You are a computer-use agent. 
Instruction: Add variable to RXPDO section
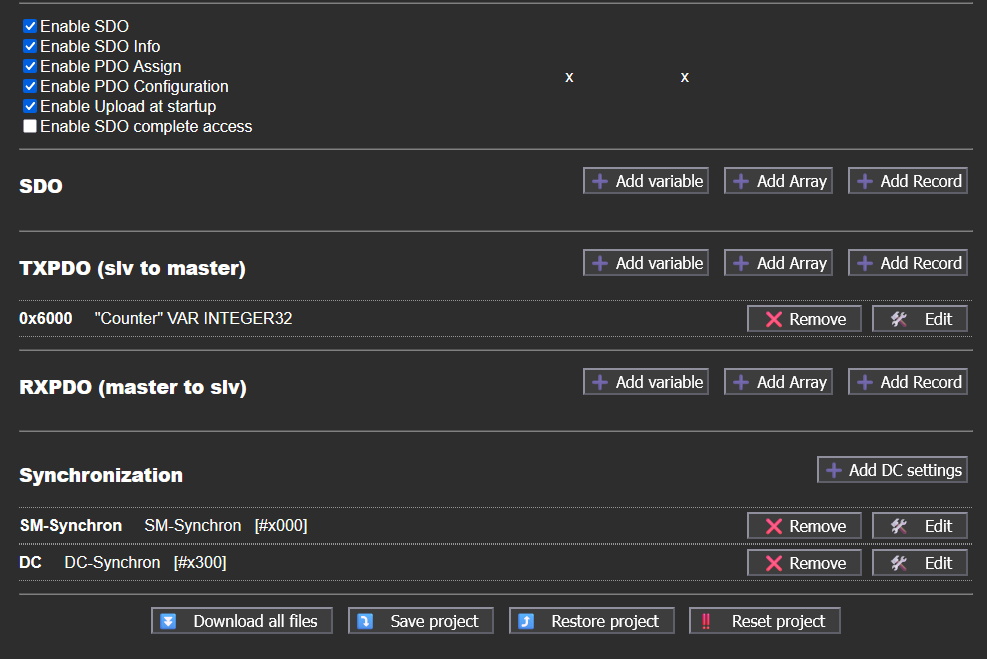point(646,382)
